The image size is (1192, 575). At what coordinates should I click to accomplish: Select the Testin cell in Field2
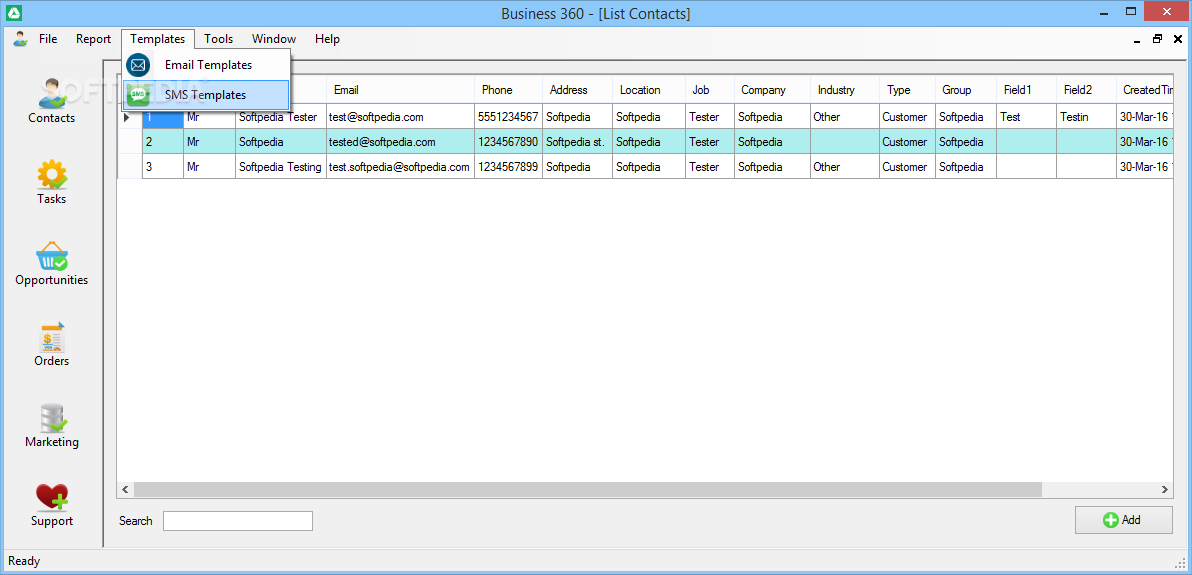1086,117
